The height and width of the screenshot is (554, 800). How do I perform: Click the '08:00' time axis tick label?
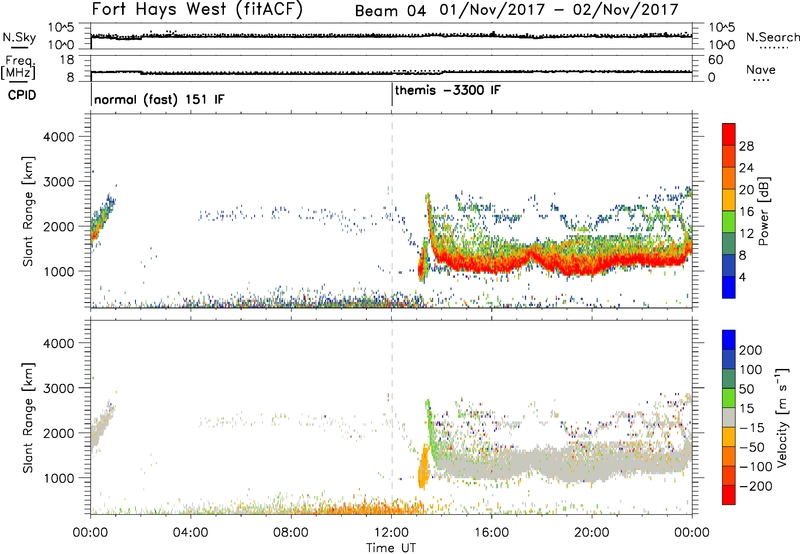point(291,533)
